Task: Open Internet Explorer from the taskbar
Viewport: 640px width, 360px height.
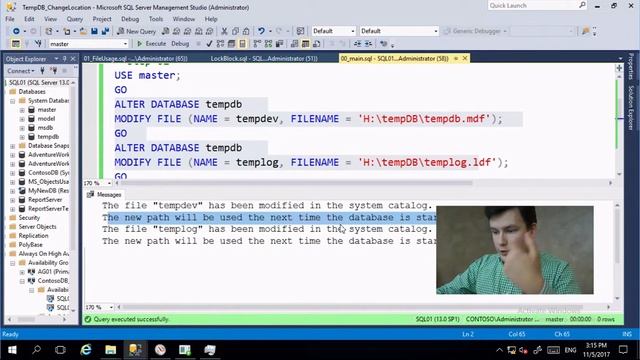Action: [86, 350]
